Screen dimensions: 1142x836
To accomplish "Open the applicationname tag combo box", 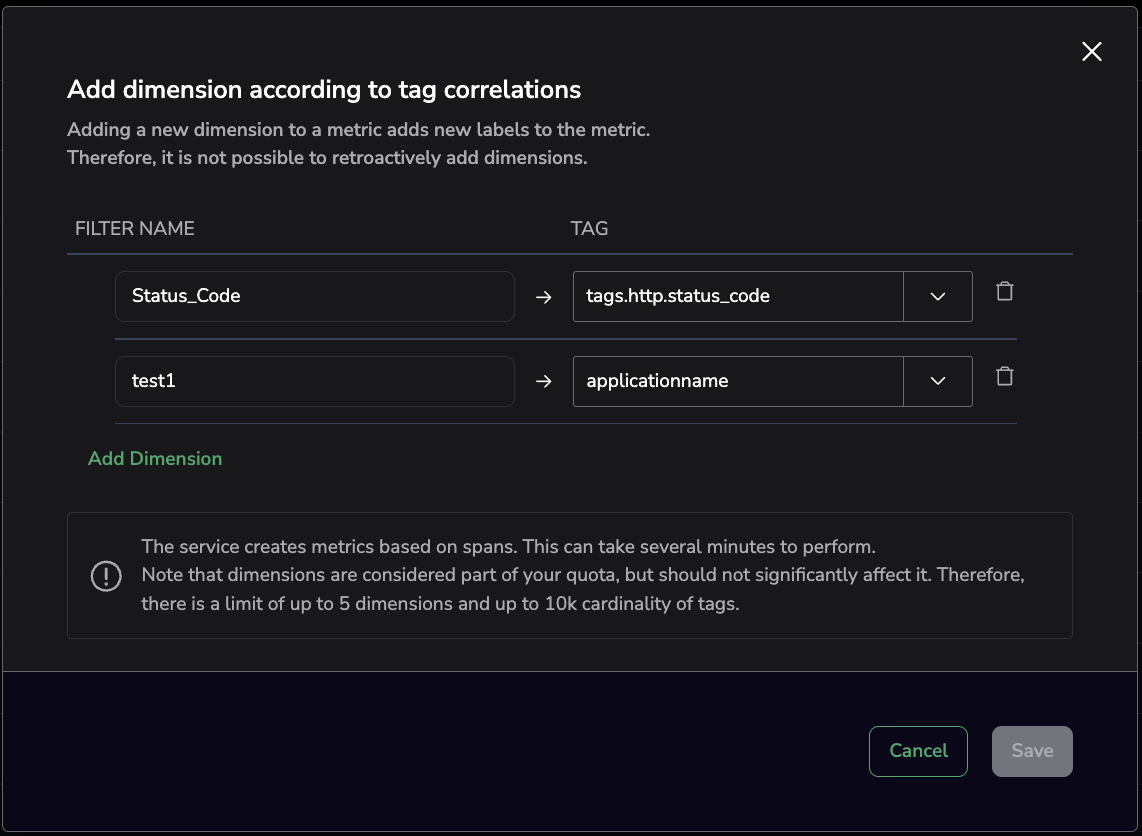I will tap(738, 382).
